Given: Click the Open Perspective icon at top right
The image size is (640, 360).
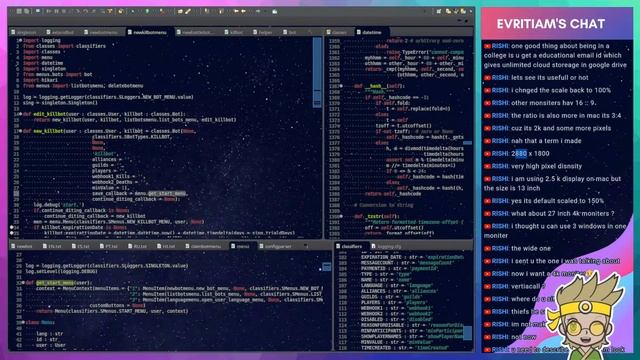Looking at the screenshot, I should pos(439,11).
